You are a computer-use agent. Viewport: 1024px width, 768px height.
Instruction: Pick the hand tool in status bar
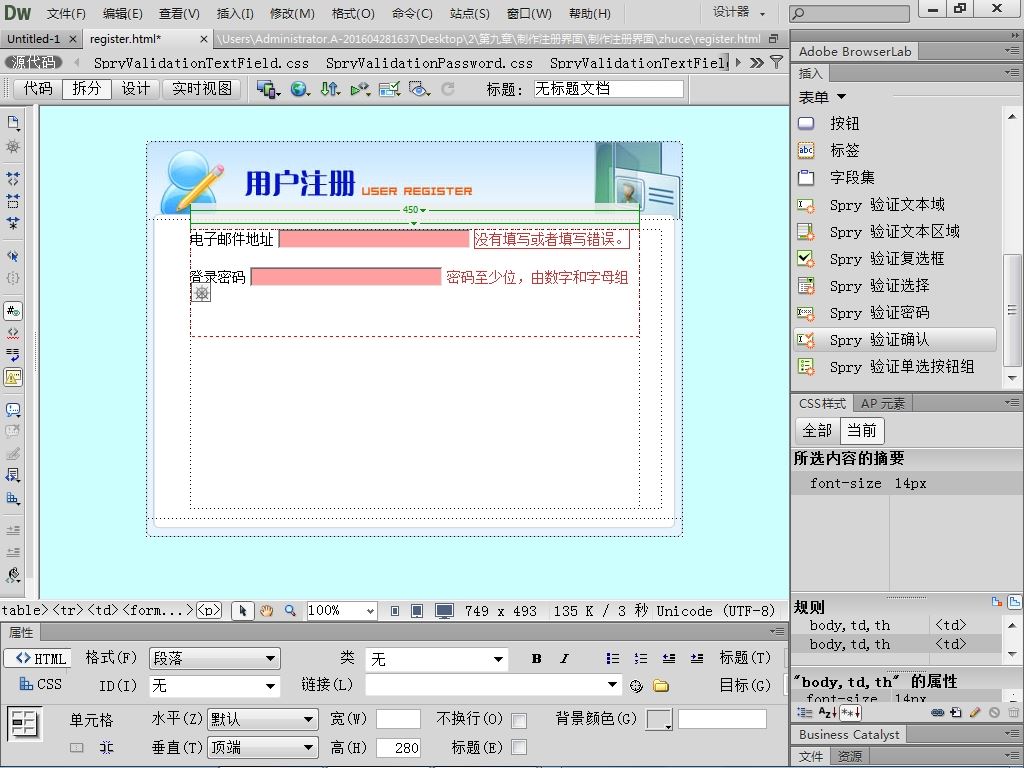[x=266, y=611]
